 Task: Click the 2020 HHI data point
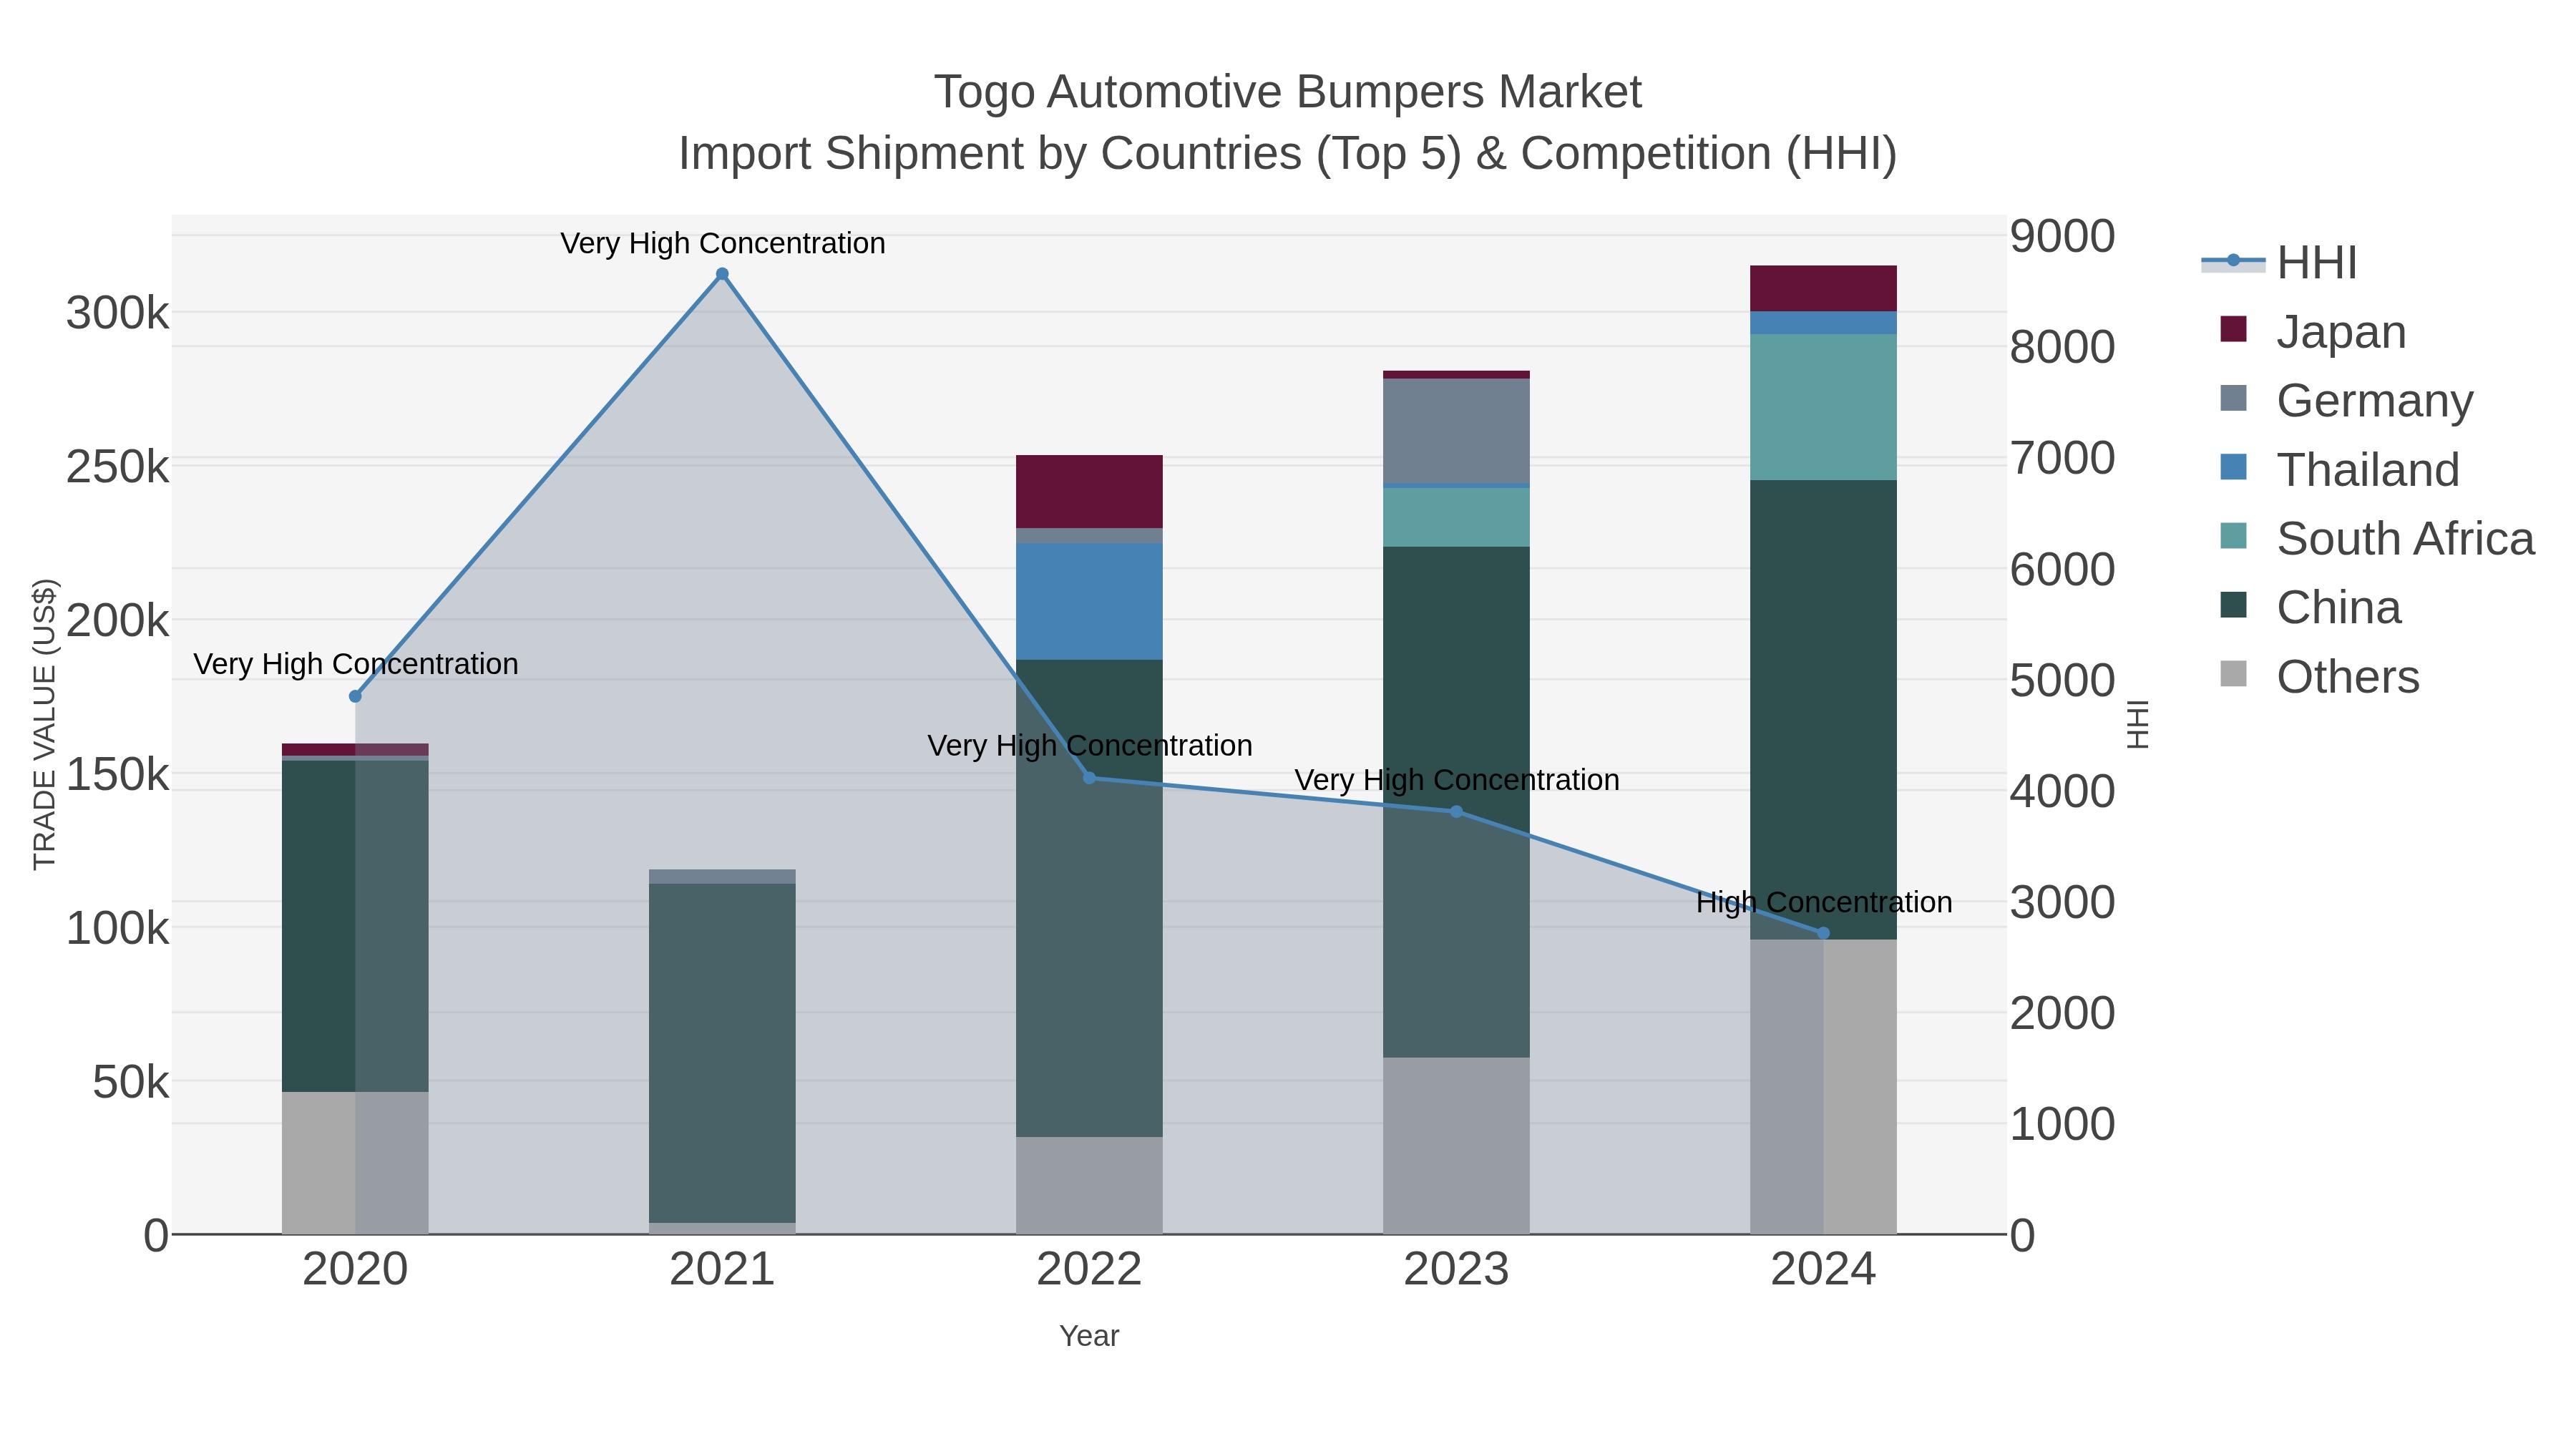(355, 696)
